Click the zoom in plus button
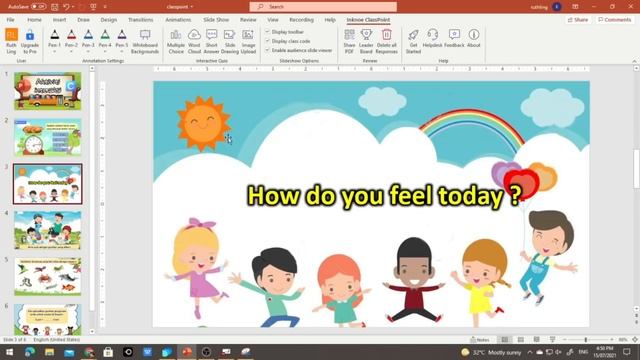The height and width of the screenshot is (360, 640). click(612, 340)
